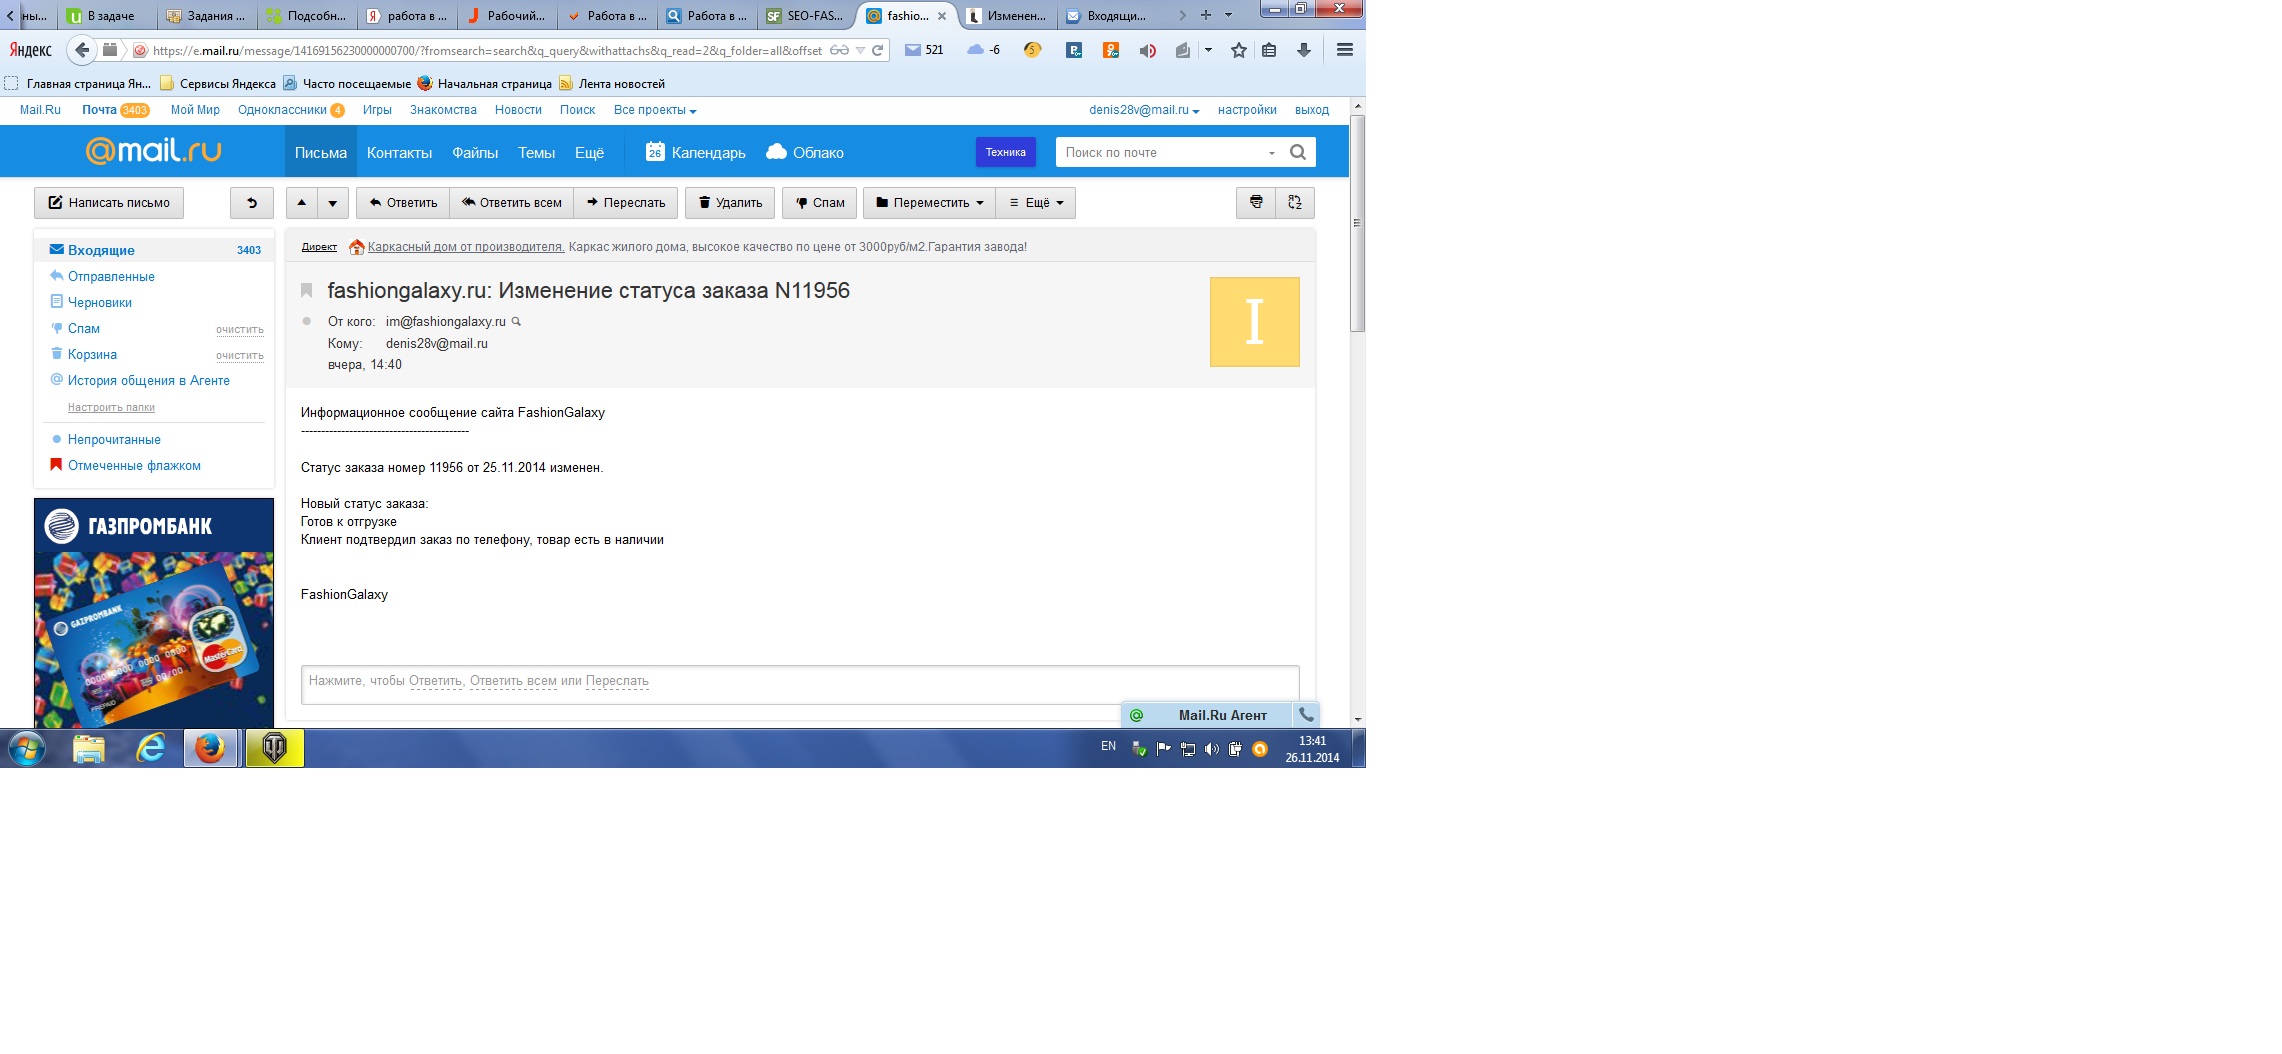Click the reader view glasses icon
Viewport: 2282px width, 1054px height.
pyautogui.click(x=839, y=50)
